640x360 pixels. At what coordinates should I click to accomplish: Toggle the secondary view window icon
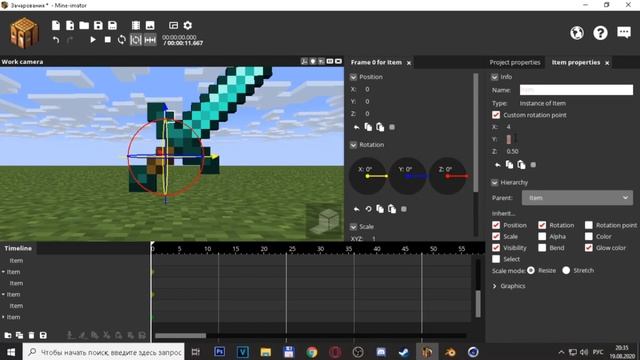[173, 25]
